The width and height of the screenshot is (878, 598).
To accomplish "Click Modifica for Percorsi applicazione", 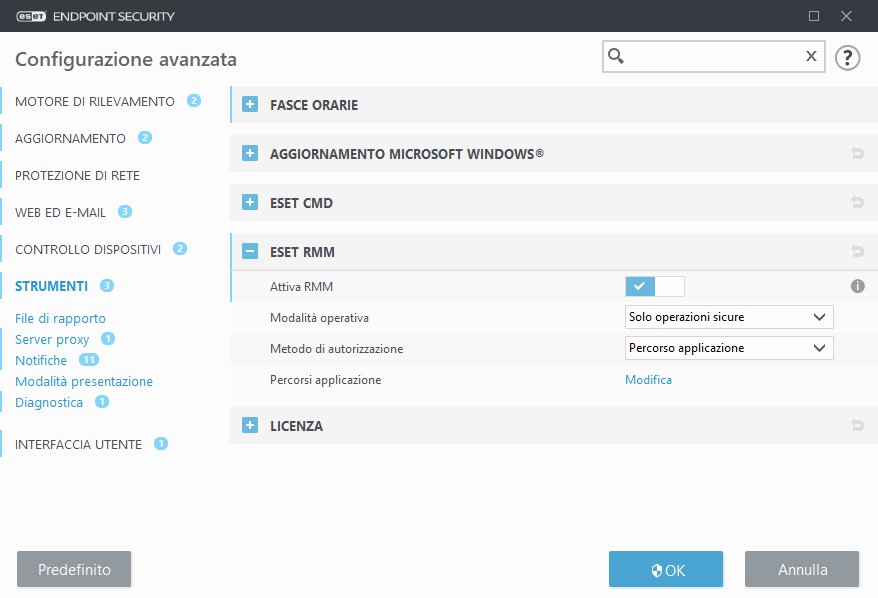I will [x=648, y=380].
